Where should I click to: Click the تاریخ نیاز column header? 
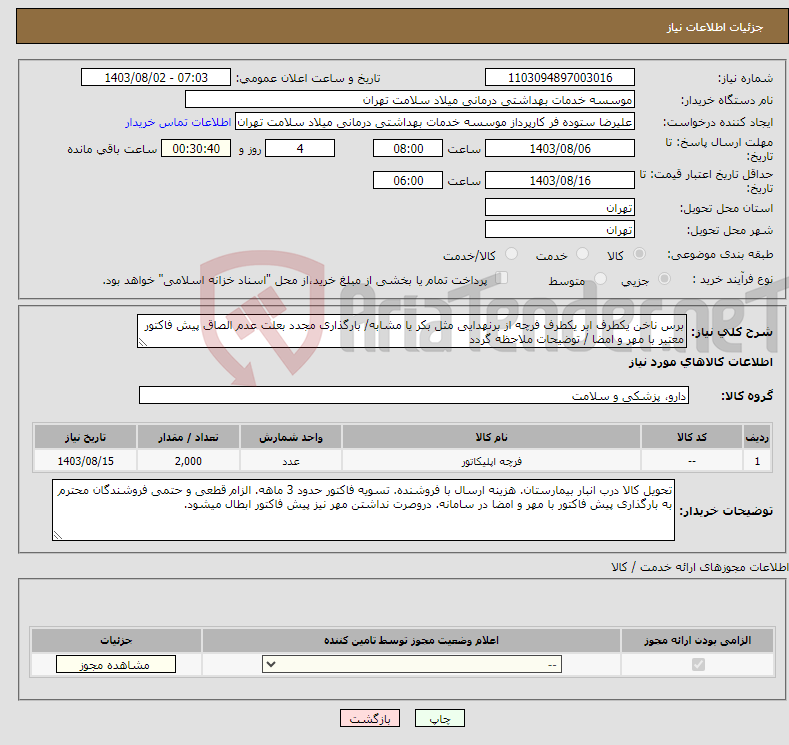click(86, 437)
